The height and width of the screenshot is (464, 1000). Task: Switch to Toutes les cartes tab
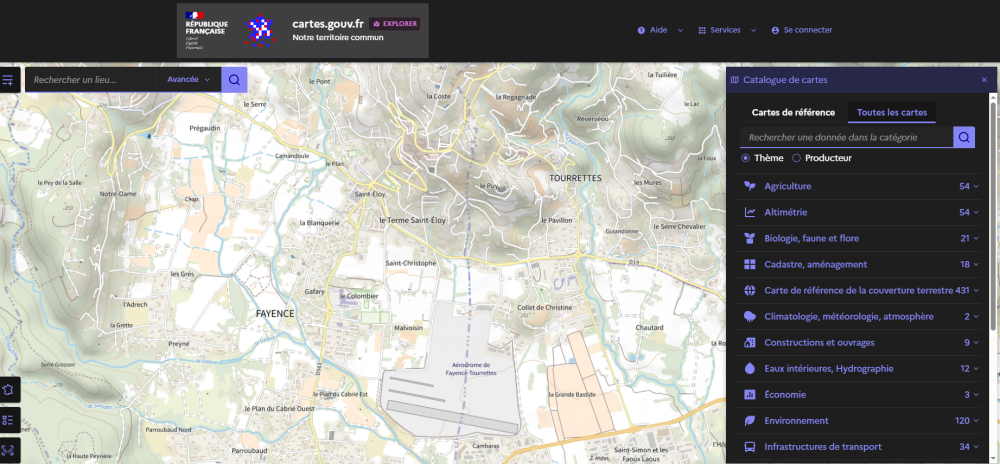click(892, 112)
